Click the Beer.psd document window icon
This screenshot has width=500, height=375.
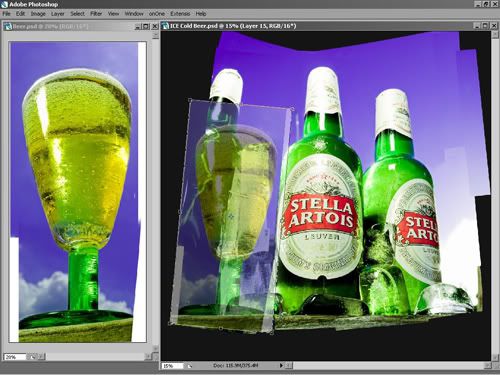(8, 26)
